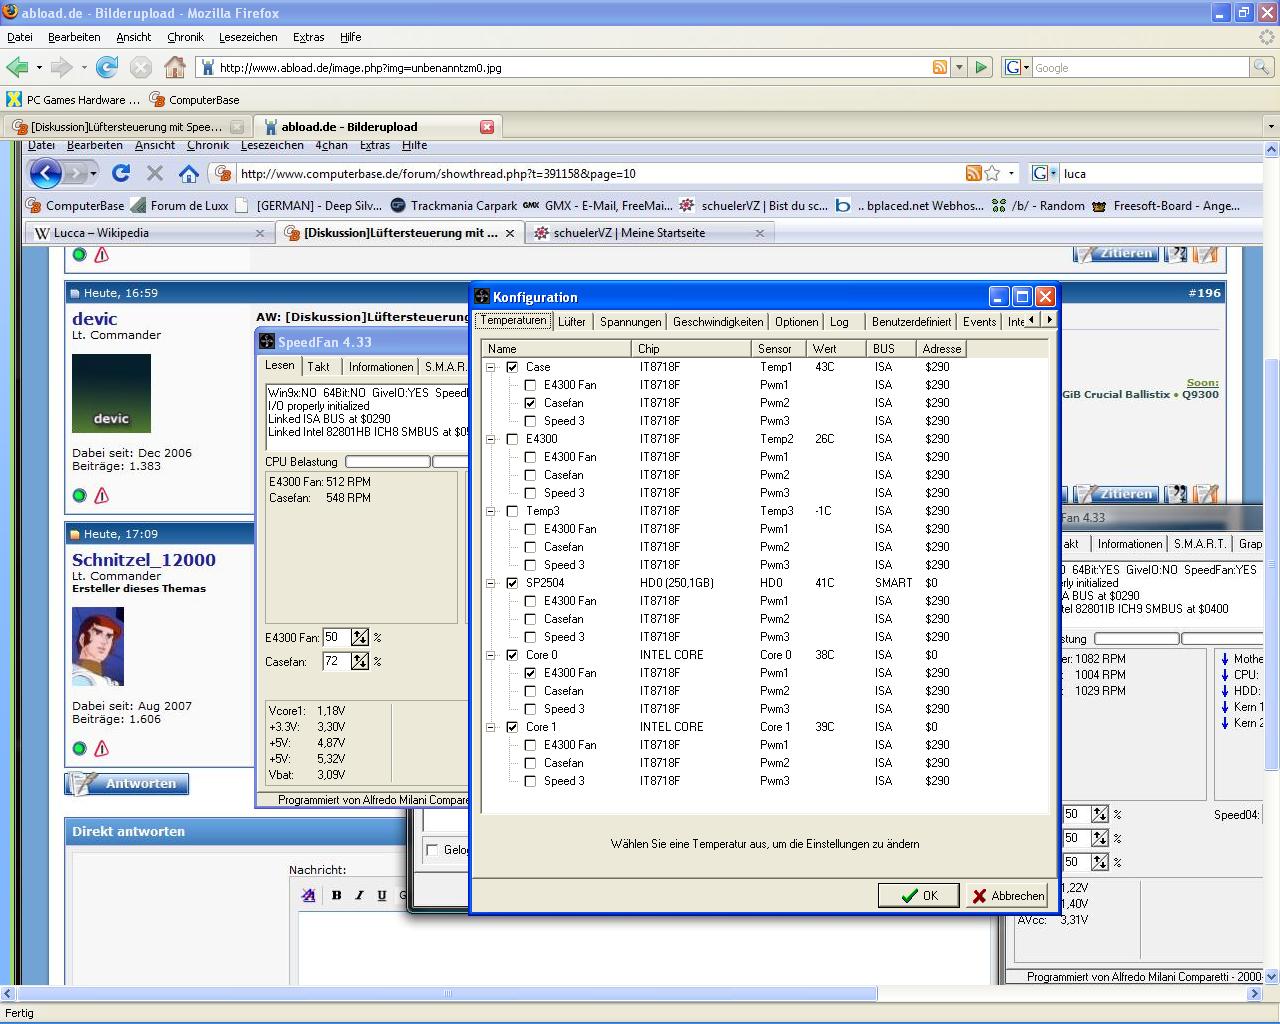Click blue home icon in the pictured browser

tap(188, 173)
